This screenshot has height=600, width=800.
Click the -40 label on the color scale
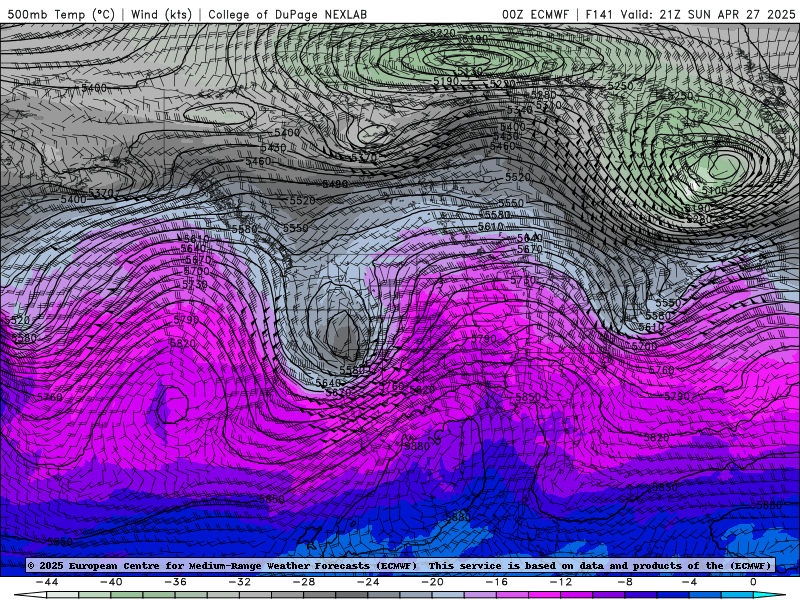coord(111,582)
